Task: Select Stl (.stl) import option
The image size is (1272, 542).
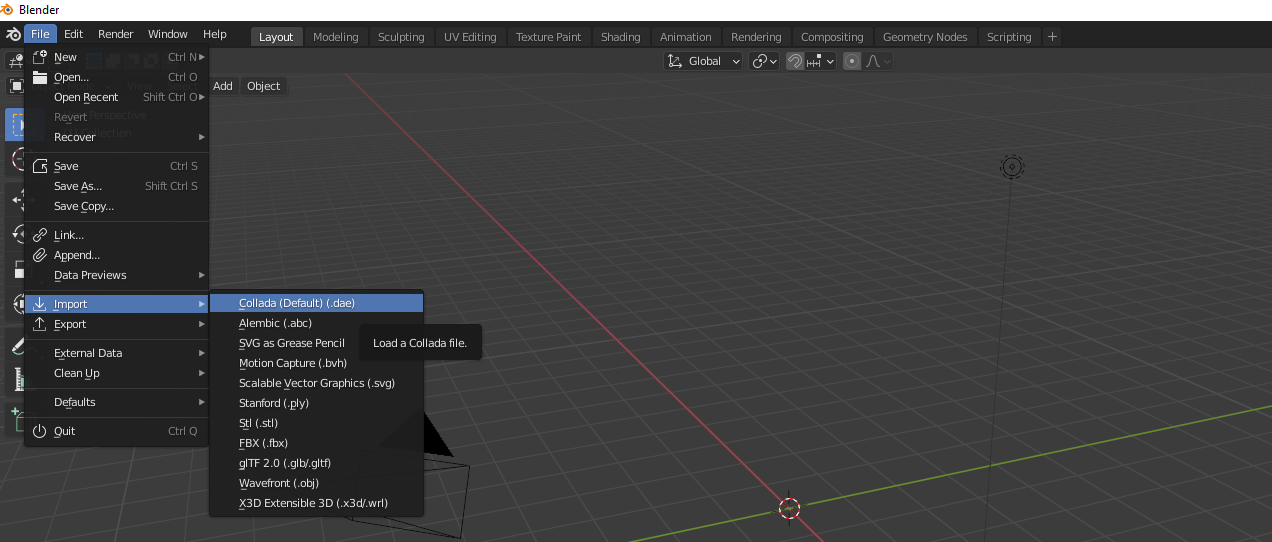Action: (316, 423)
